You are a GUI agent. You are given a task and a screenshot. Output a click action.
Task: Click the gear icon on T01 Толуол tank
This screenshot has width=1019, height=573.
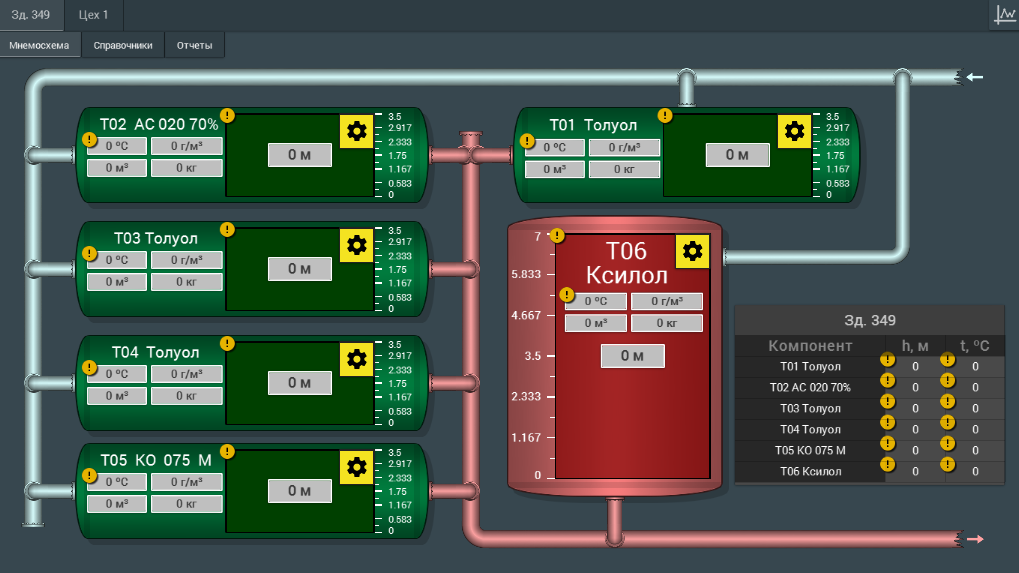[x=794, y=132]
